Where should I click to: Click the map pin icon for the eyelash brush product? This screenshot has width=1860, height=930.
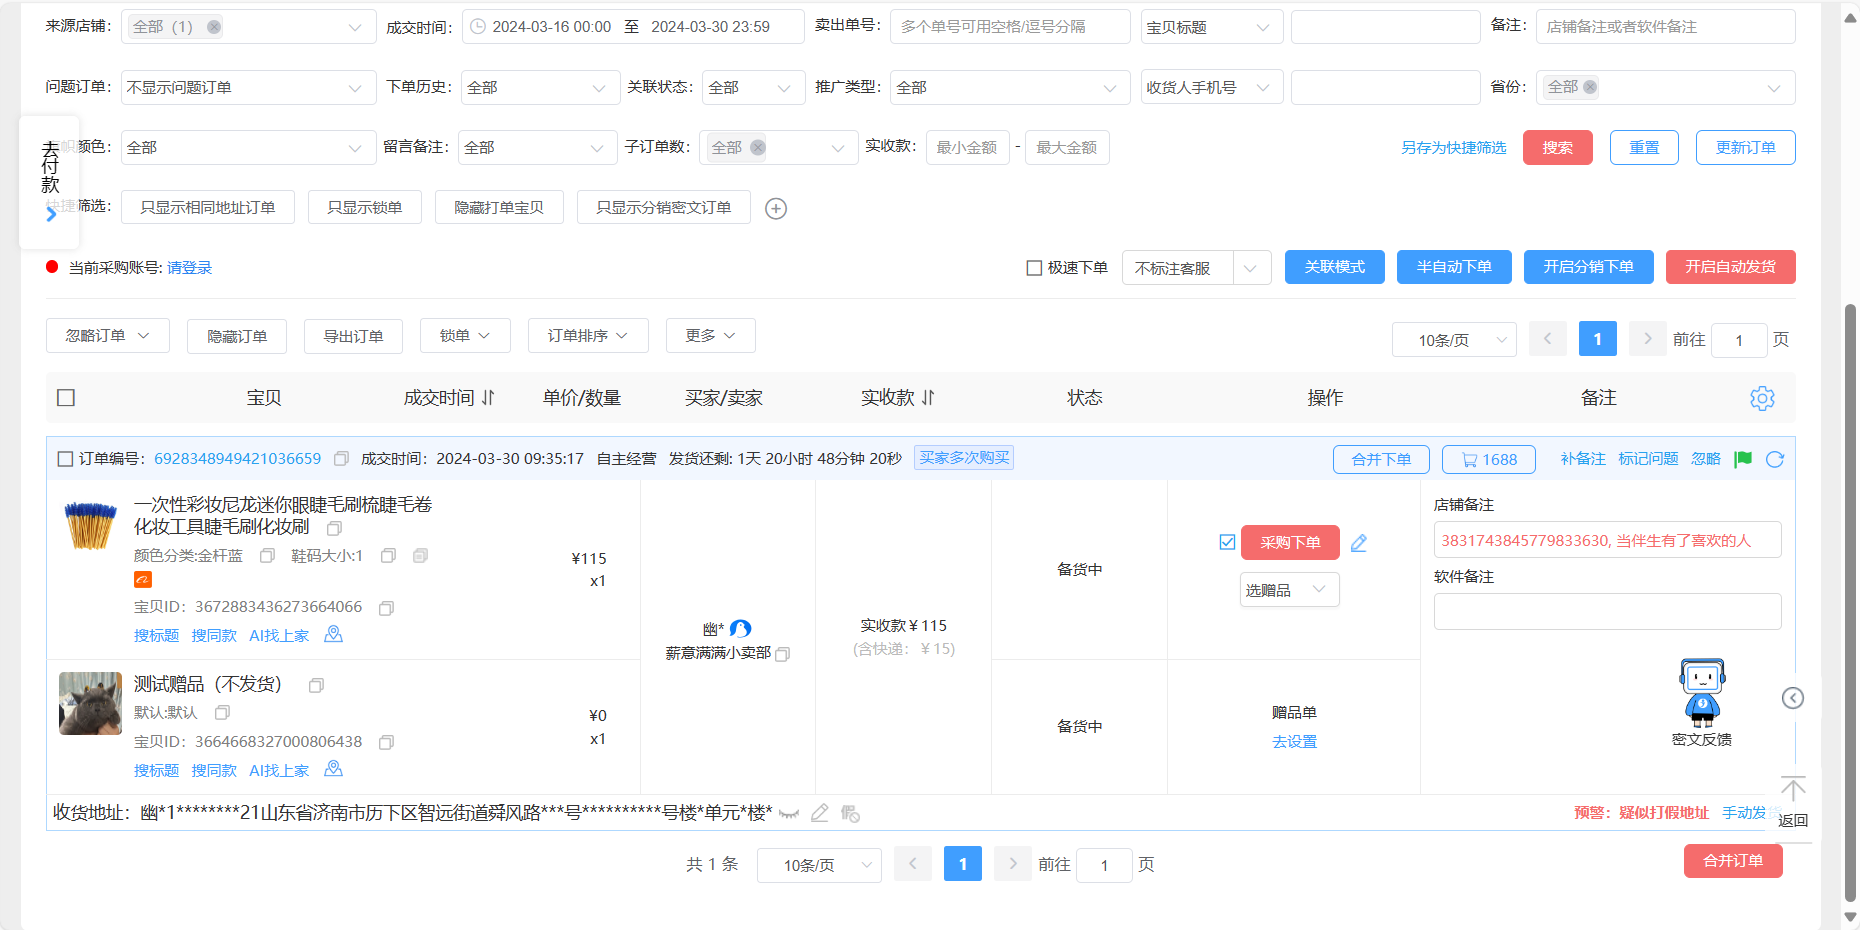click(334, 635)
